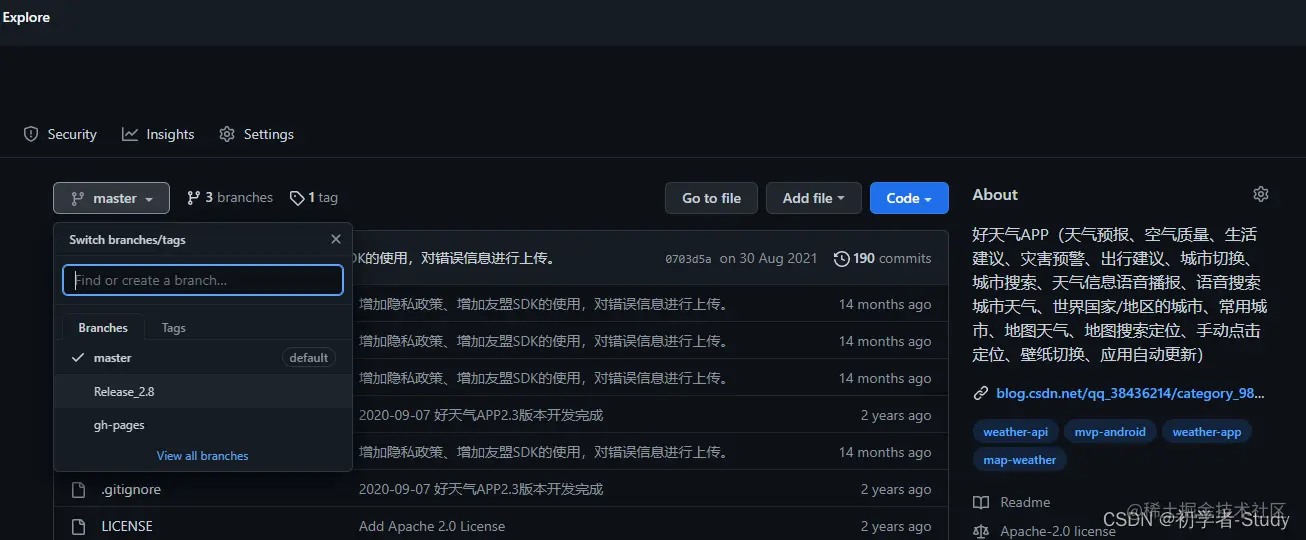Open the About settings gear icon
Image resolution: width=1306 pixels, height=540 pixels.
pos(1261,194)
